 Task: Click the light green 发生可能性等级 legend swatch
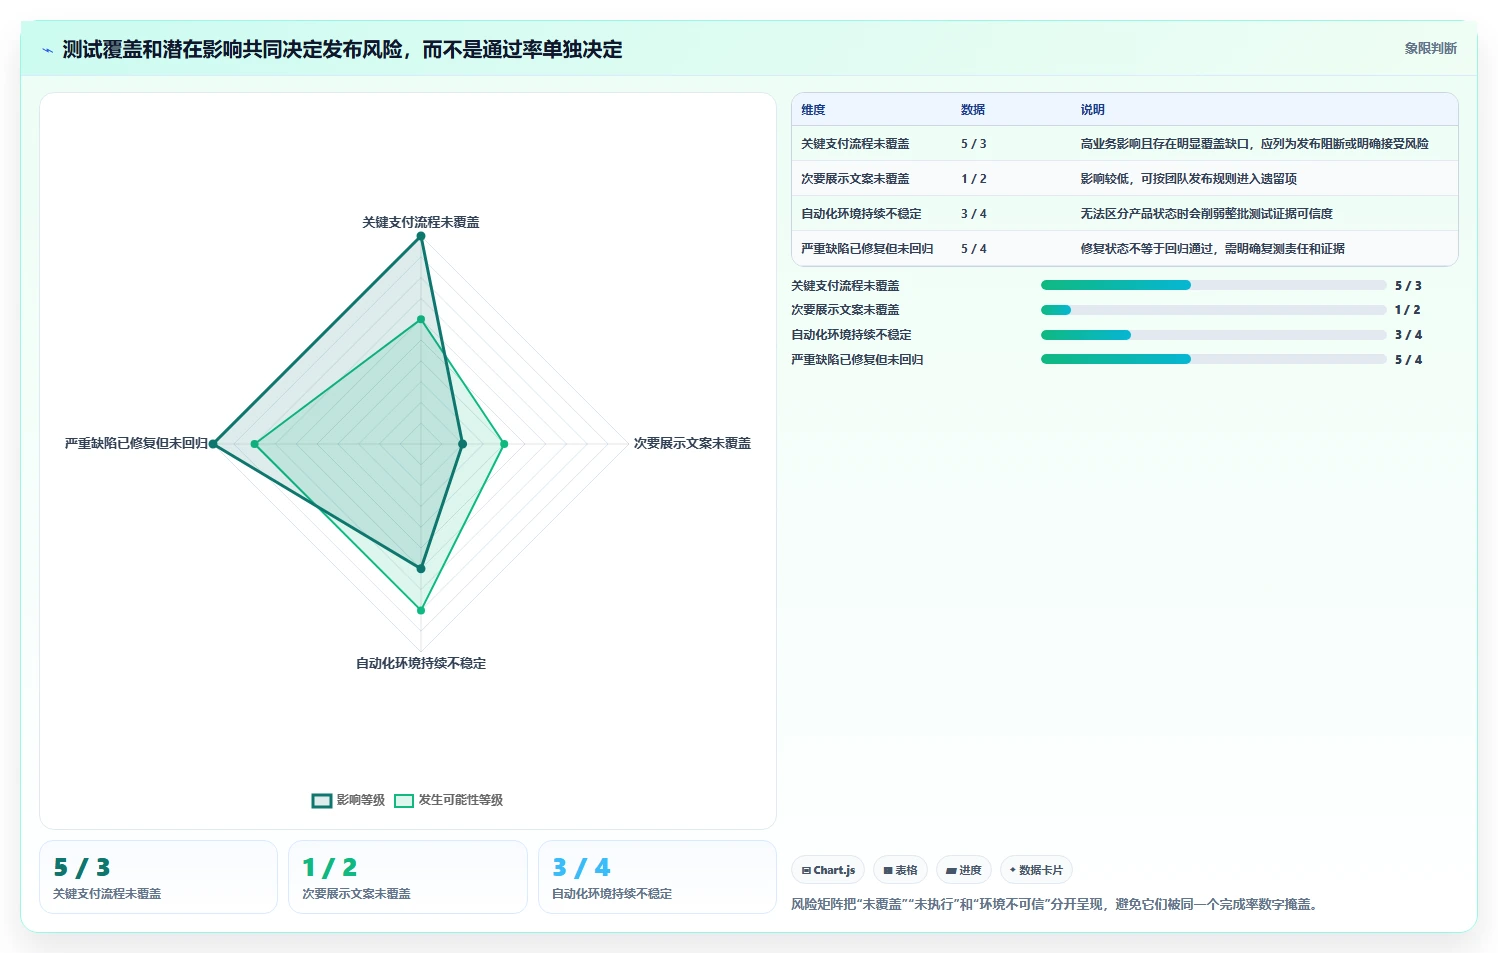point(404,800)
